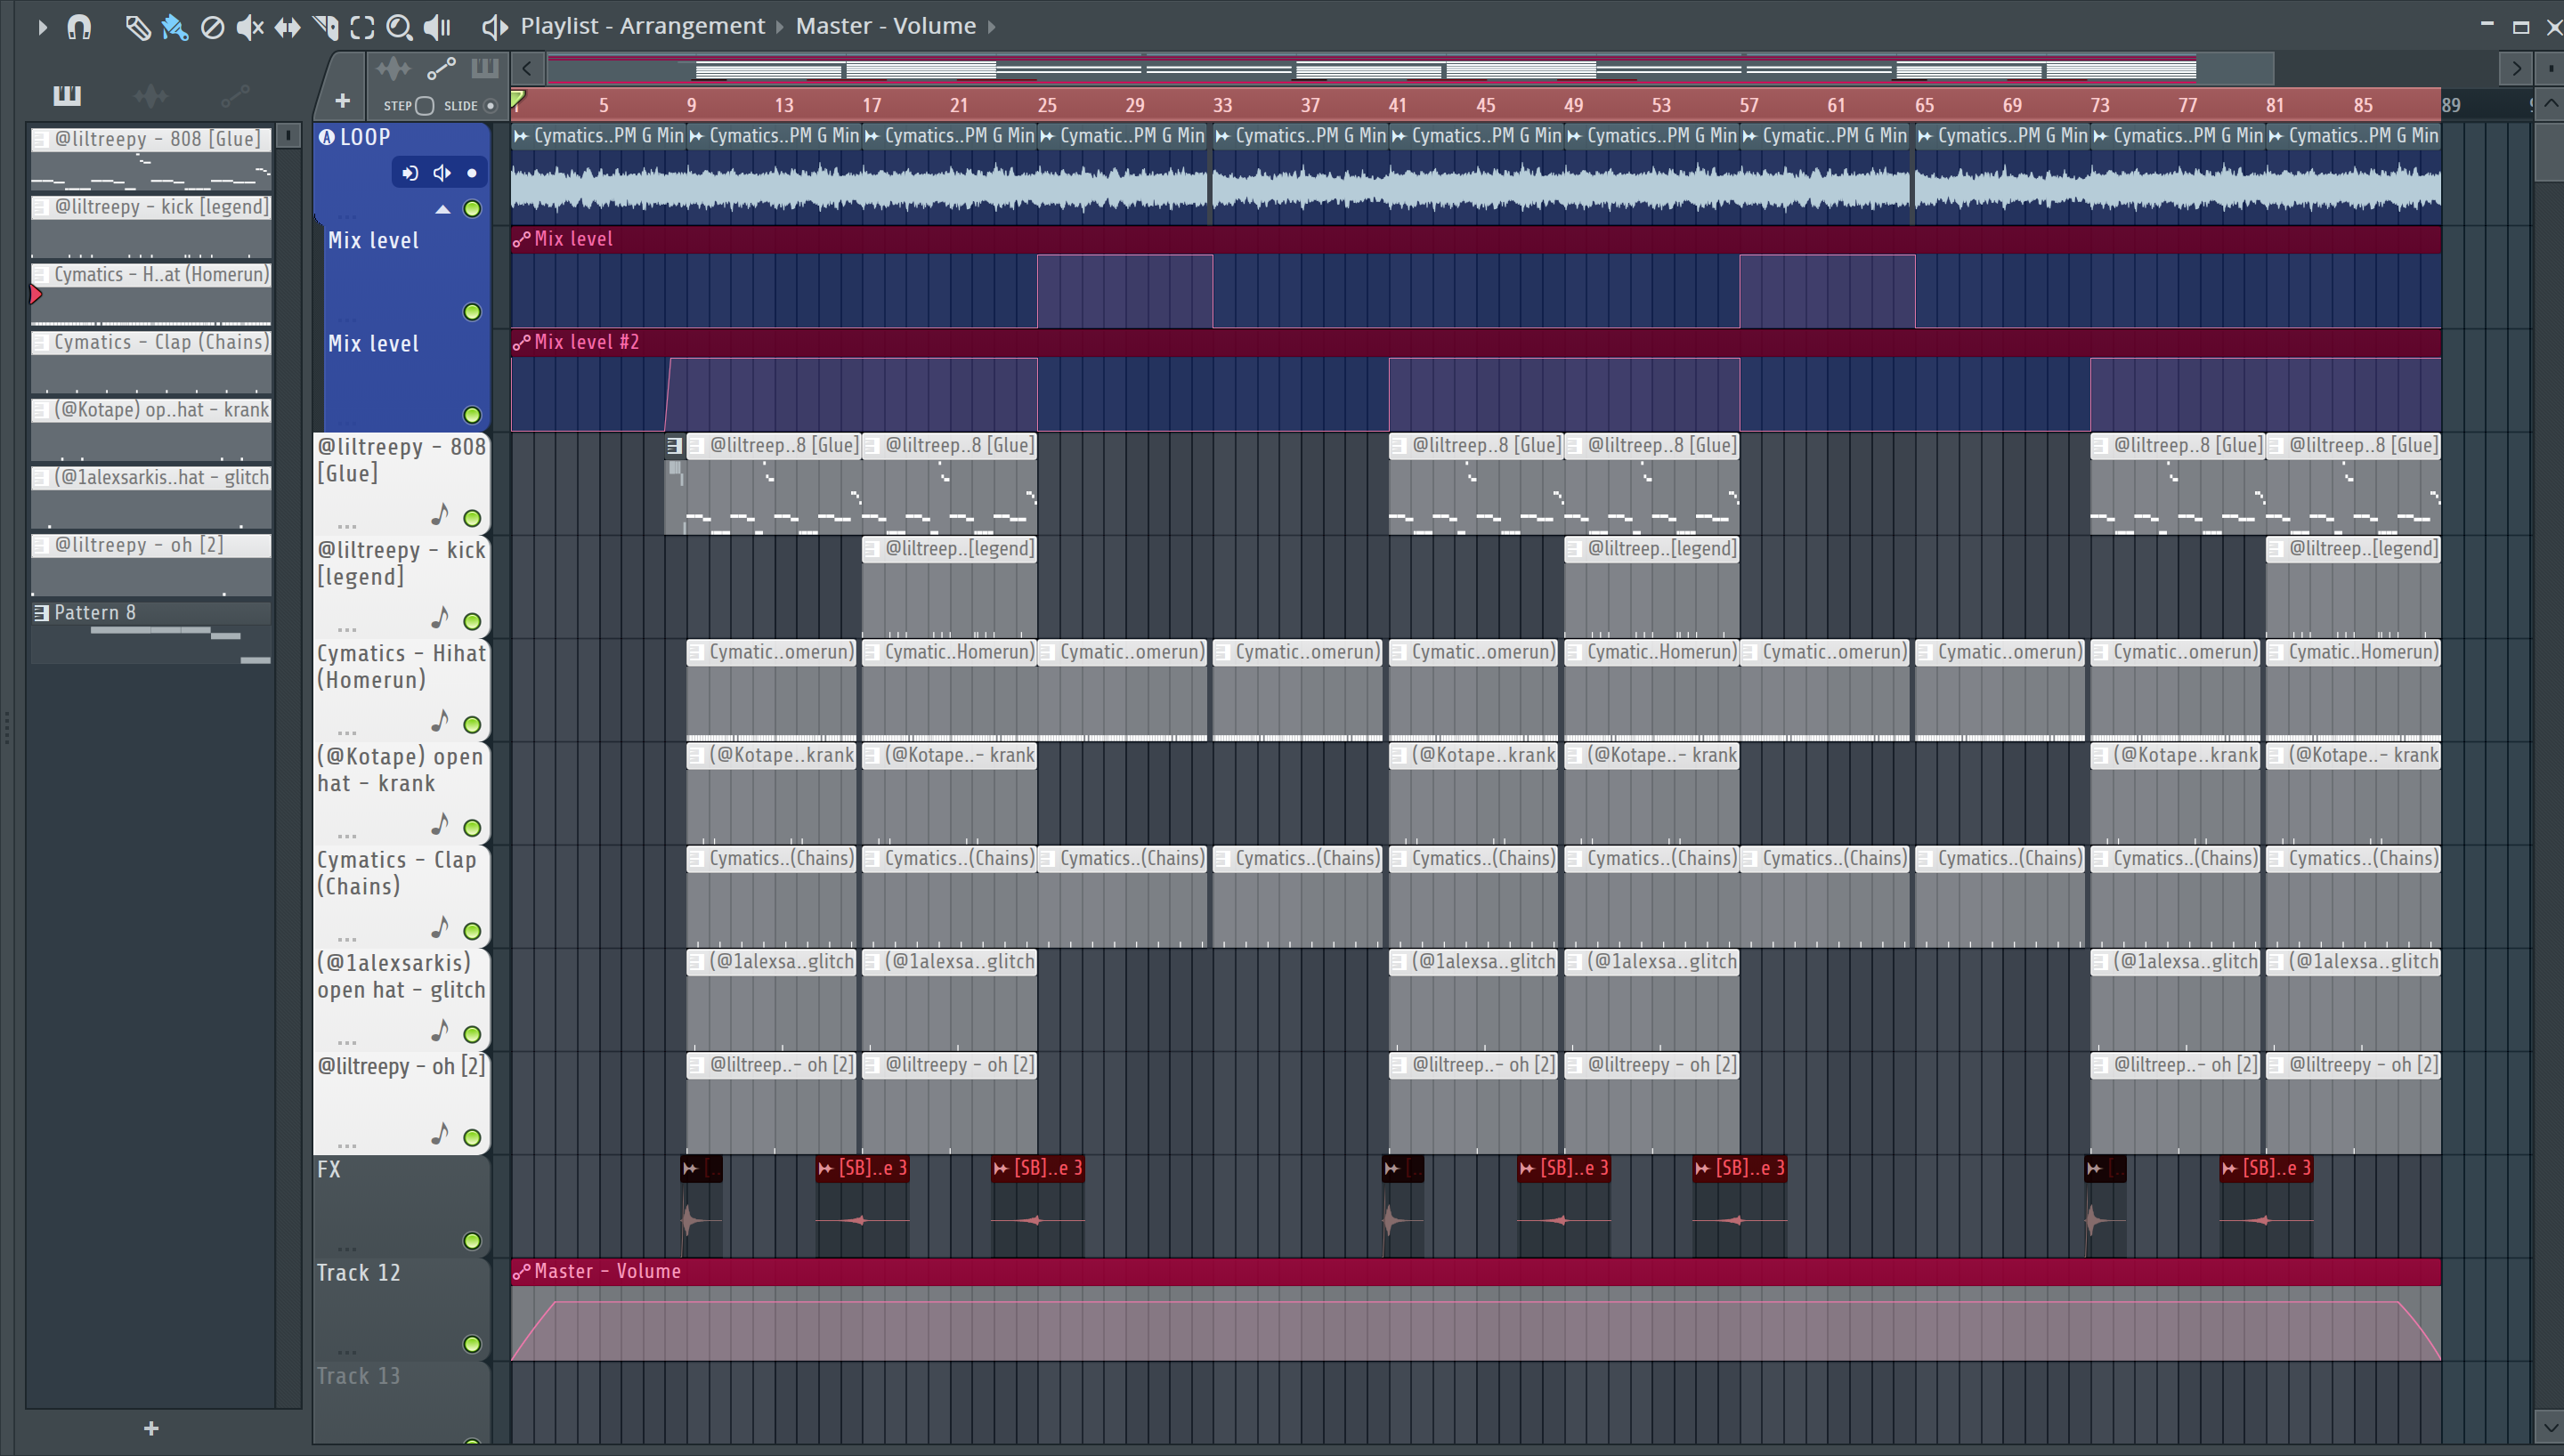Show pattern clips in the picker panel
This screenshot has width=2564, height=1456.
click(x=67, y=95)
